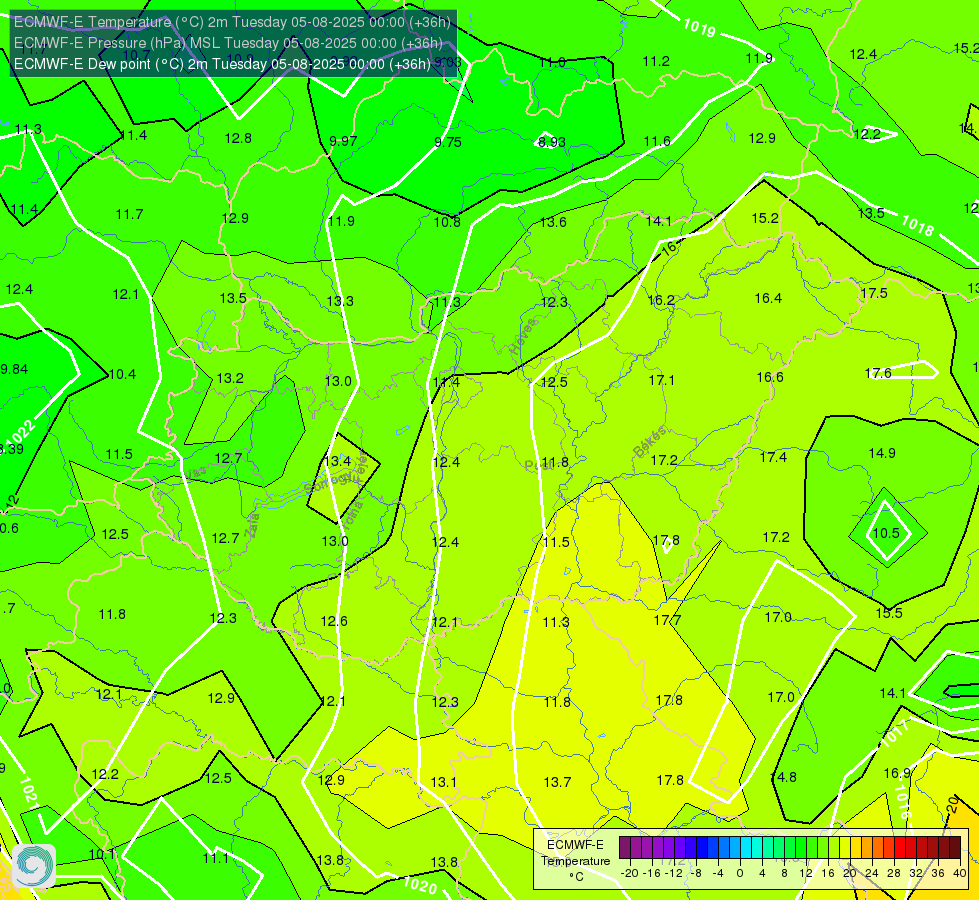This screenshot has height=900, width=979.
Task: Click the 12.6 value on map
Action: coord(334,621)
